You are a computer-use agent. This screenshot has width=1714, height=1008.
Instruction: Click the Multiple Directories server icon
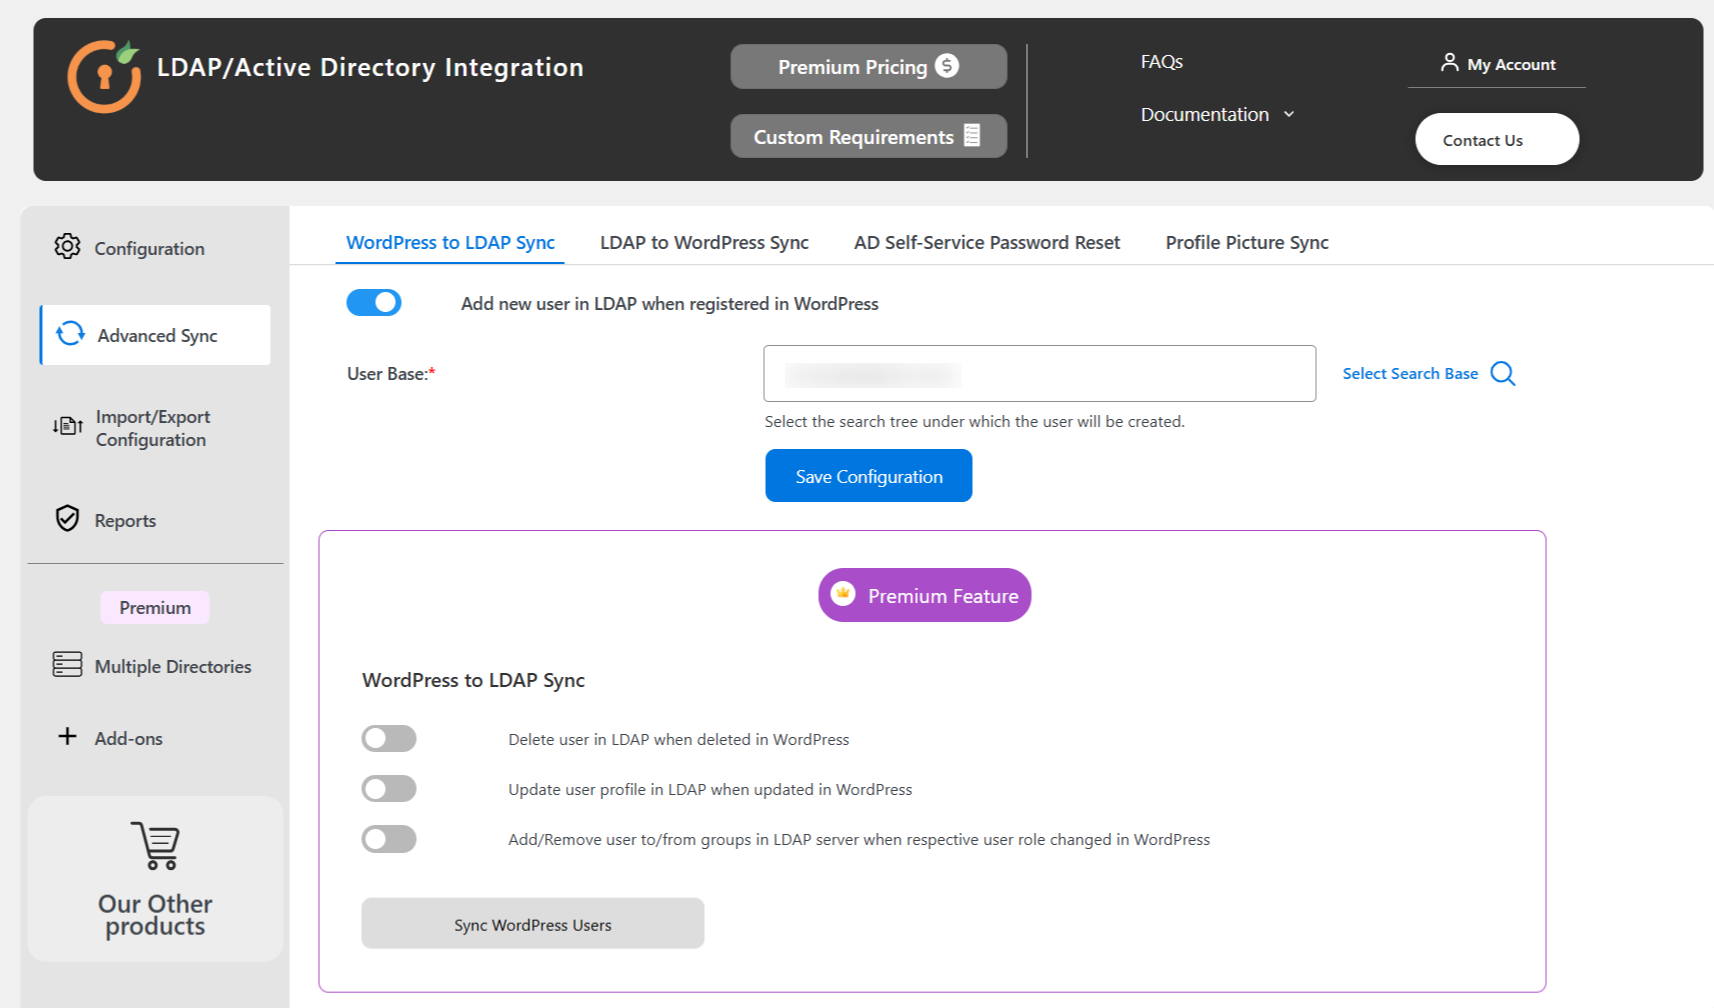(67, 665)
